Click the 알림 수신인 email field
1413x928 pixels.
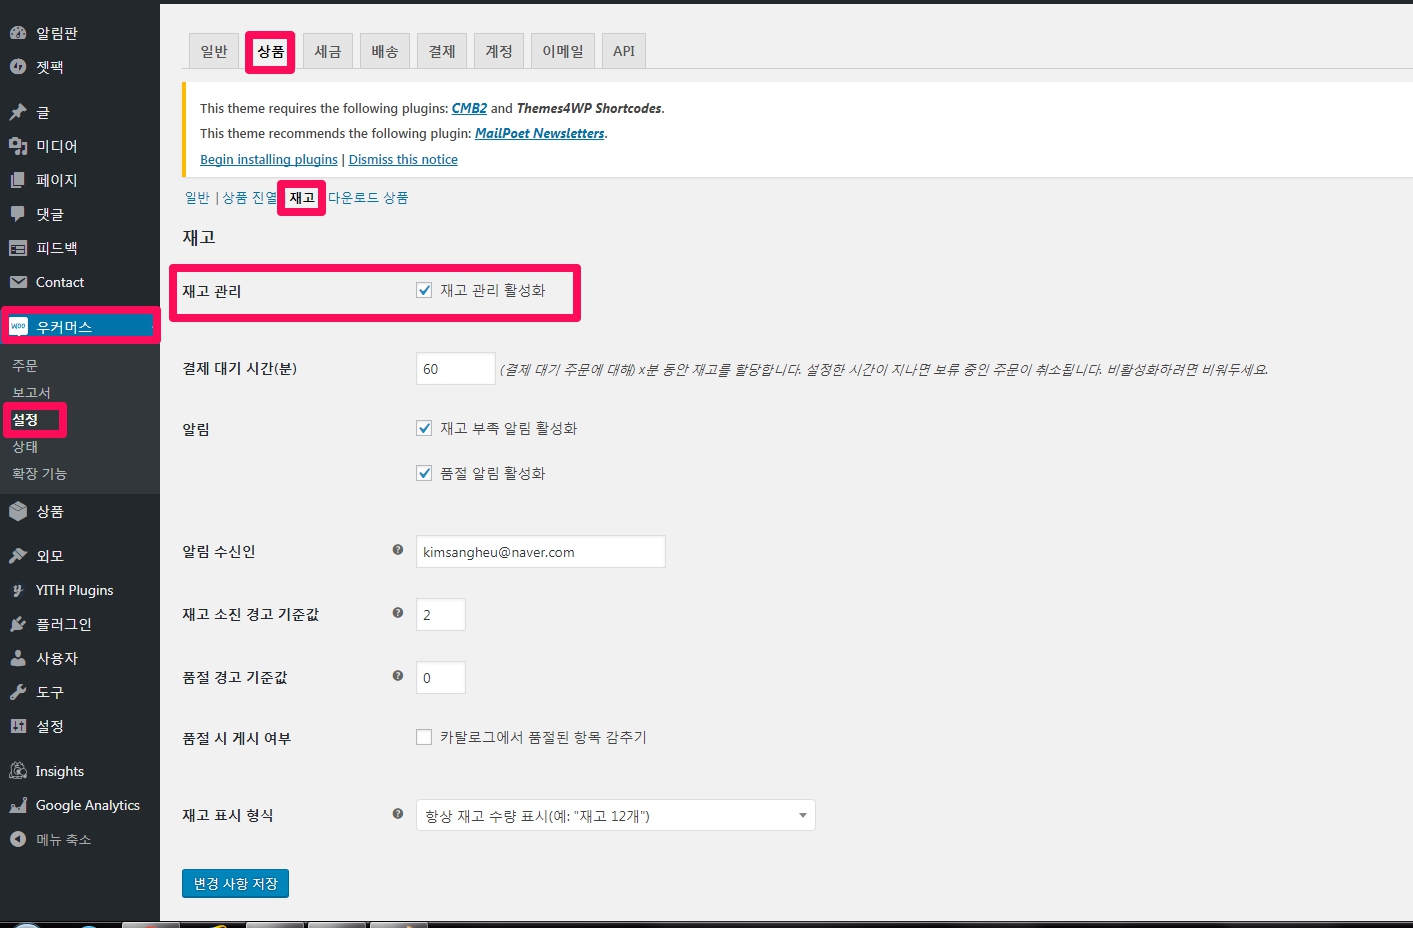pos(540,552)
